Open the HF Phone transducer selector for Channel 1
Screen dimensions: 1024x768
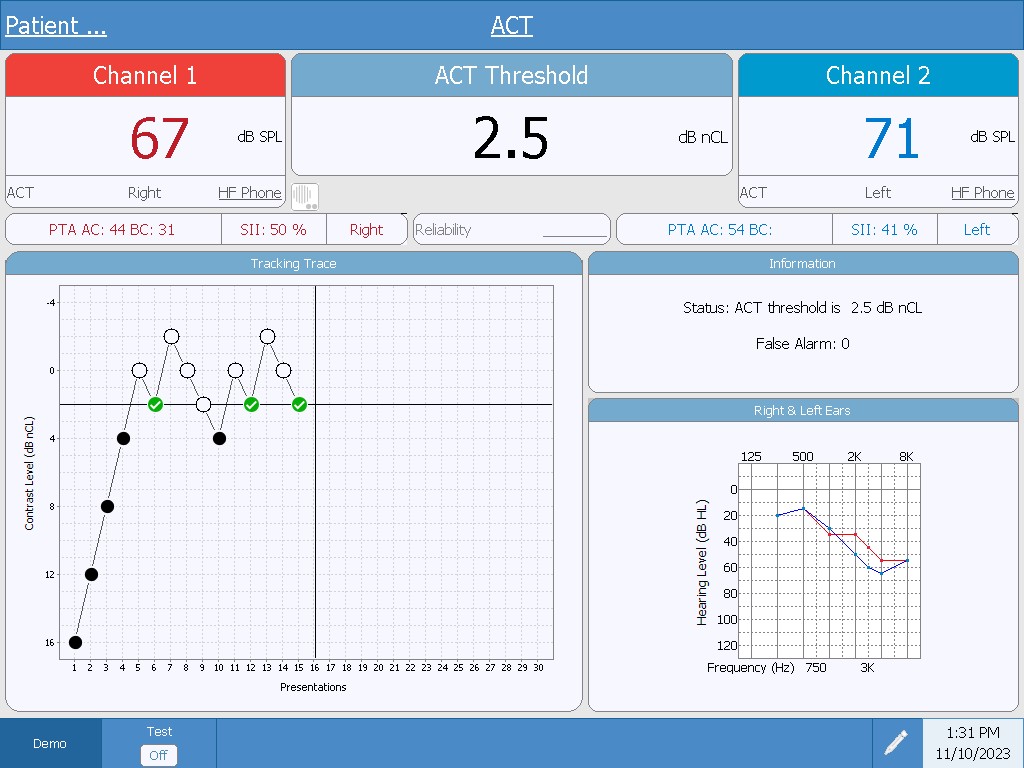[249, 192]
